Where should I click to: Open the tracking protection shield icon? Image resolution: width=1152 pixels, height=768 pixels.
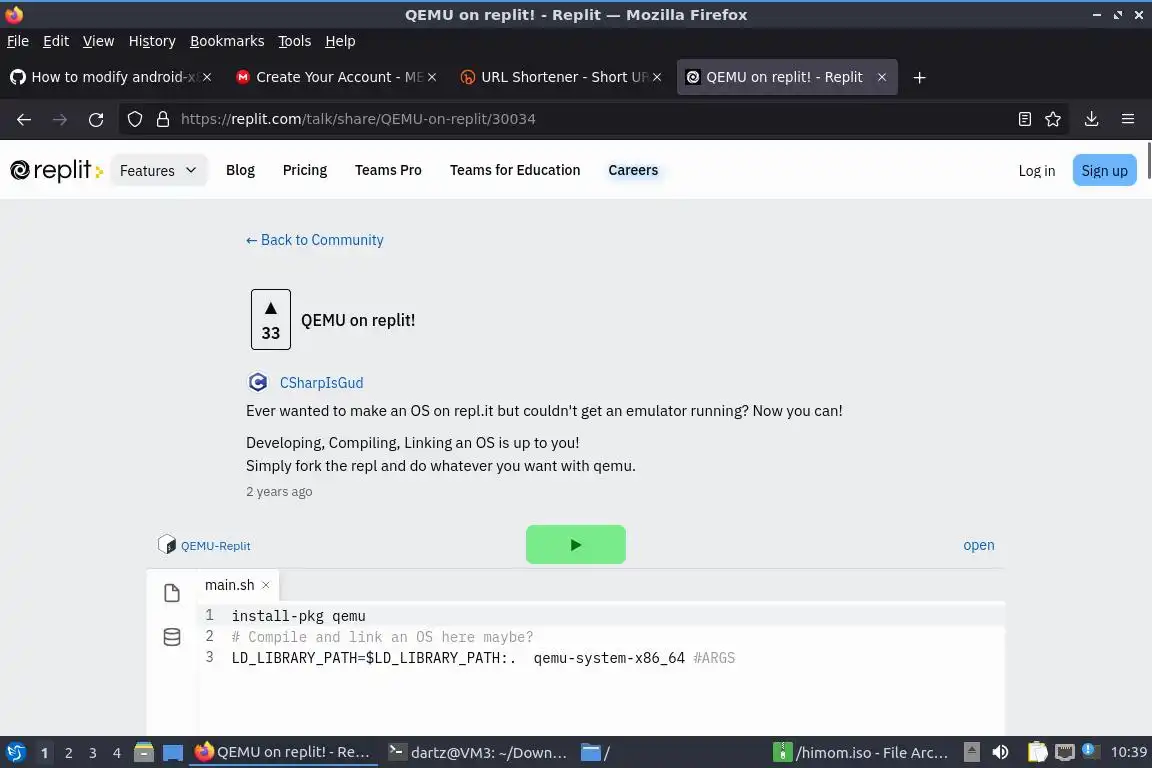134,119
